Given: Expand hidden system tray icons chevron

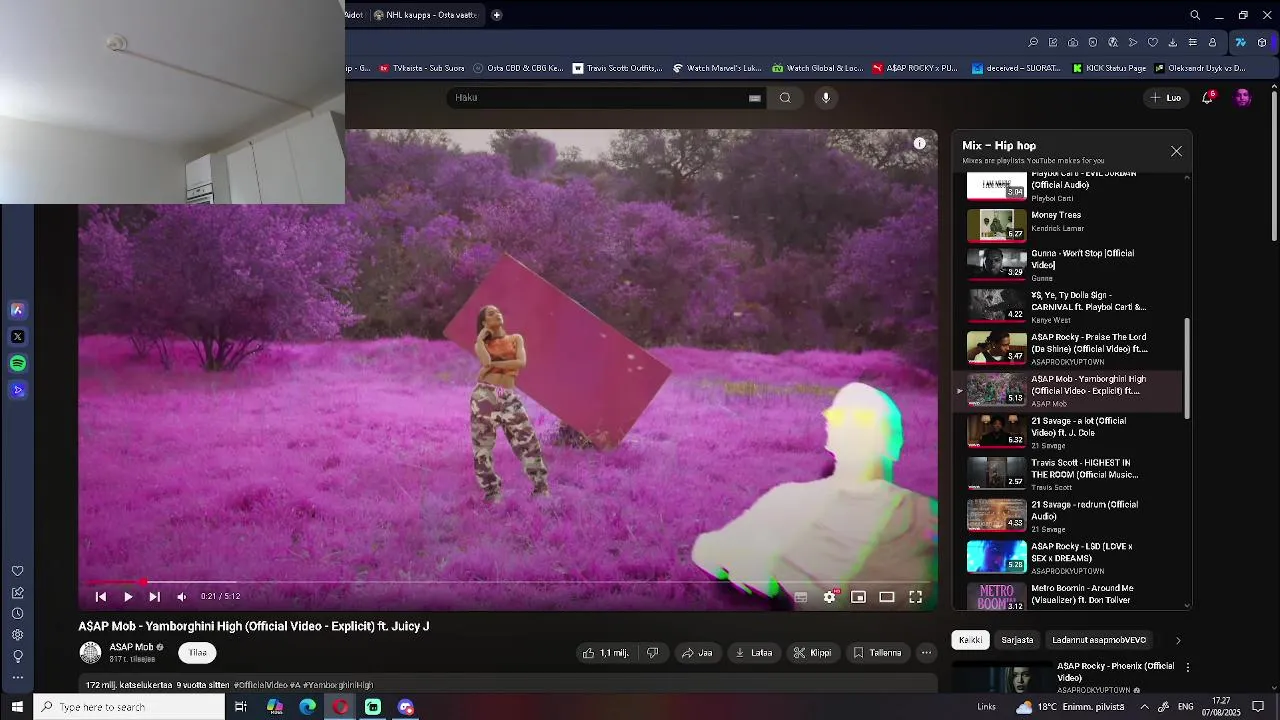Looking at the screenshot, I should click(x=1144, y=707).
